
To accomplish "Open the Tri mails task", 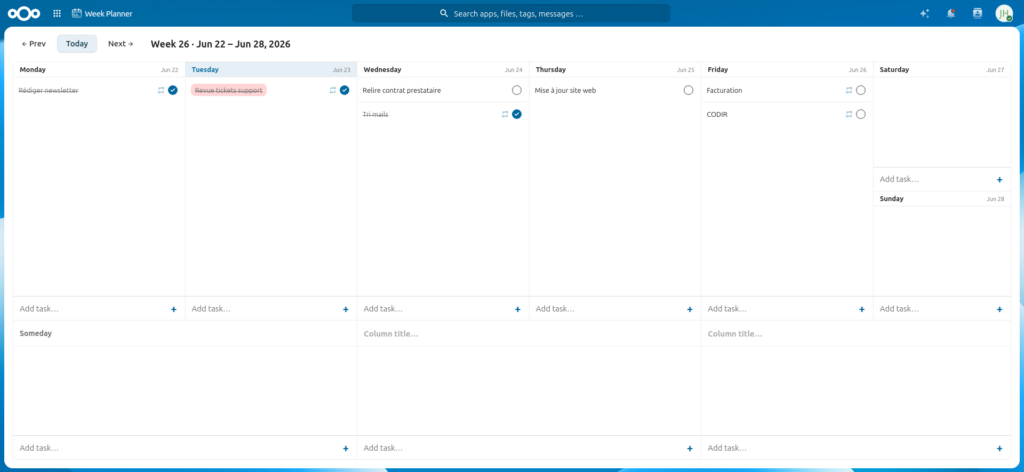I will click(376, 114).
